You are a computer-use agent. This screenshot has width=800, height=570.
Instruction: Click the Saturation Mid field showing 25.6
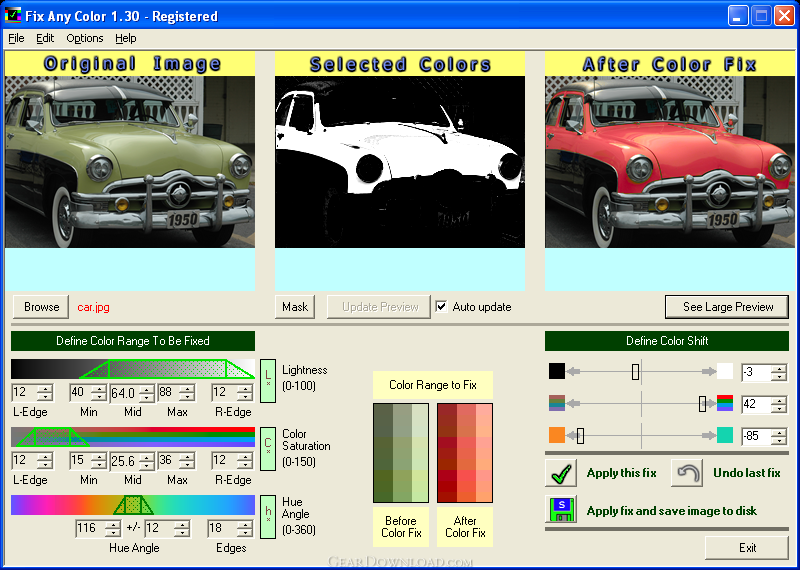pyautogui.click(x=124, y=461)
